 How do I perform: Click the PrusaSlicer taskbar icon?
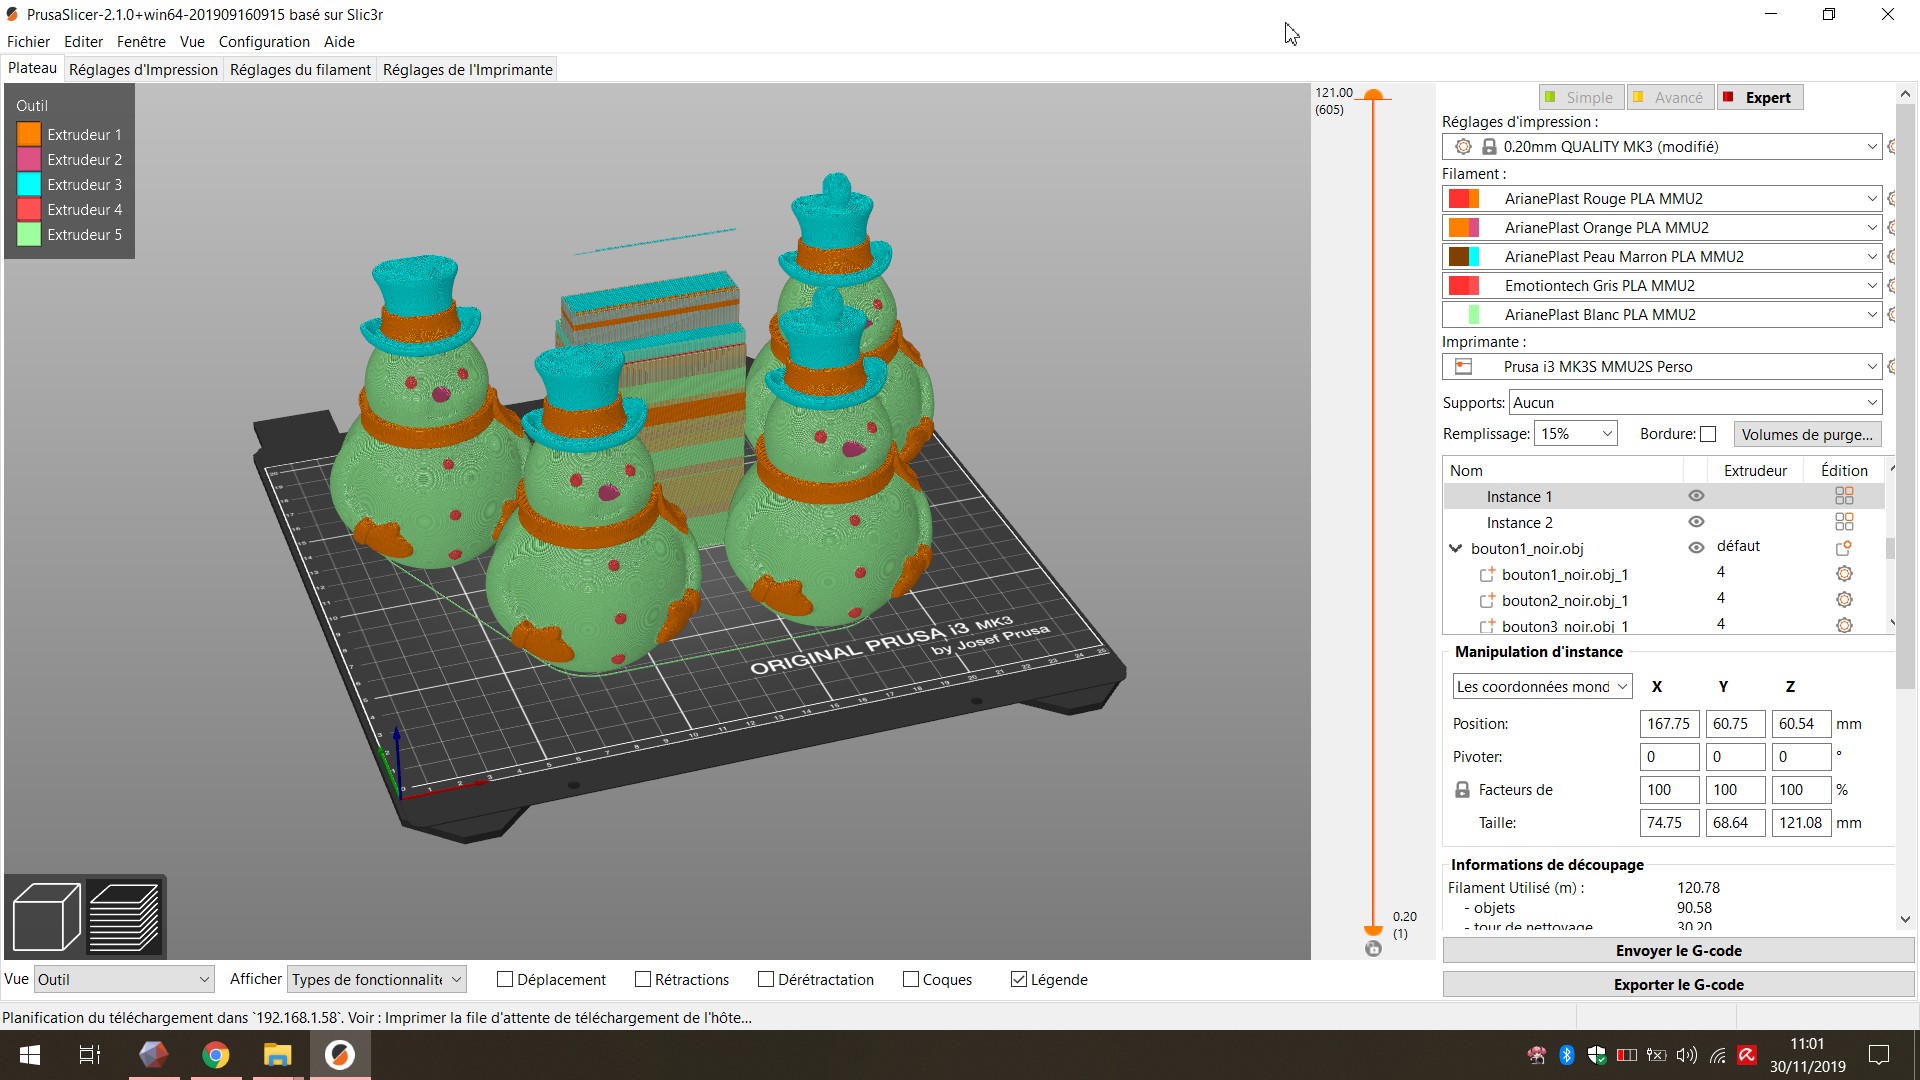[340, 1055]
